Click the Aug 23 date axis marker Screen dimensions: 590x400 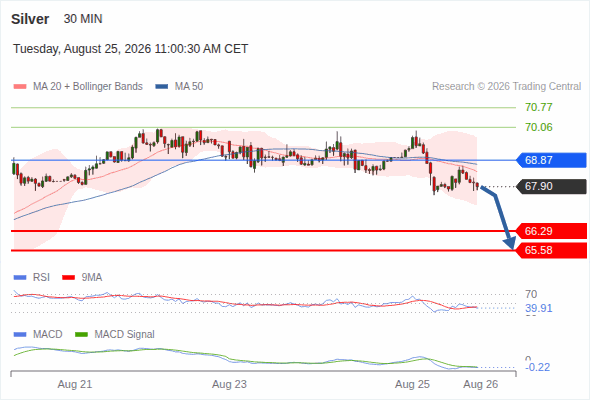point(229,385)
